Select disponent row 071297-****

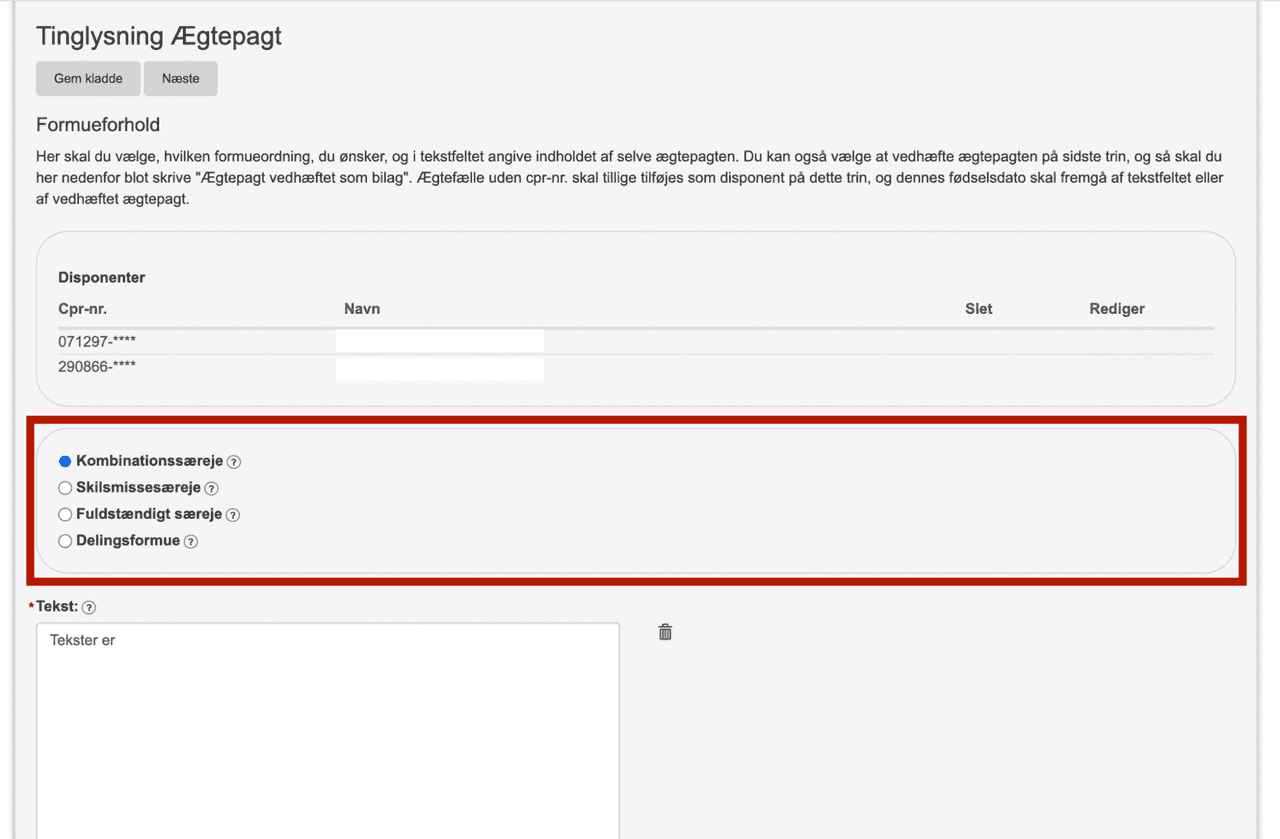pyautogui.click(x=97, y=341)
